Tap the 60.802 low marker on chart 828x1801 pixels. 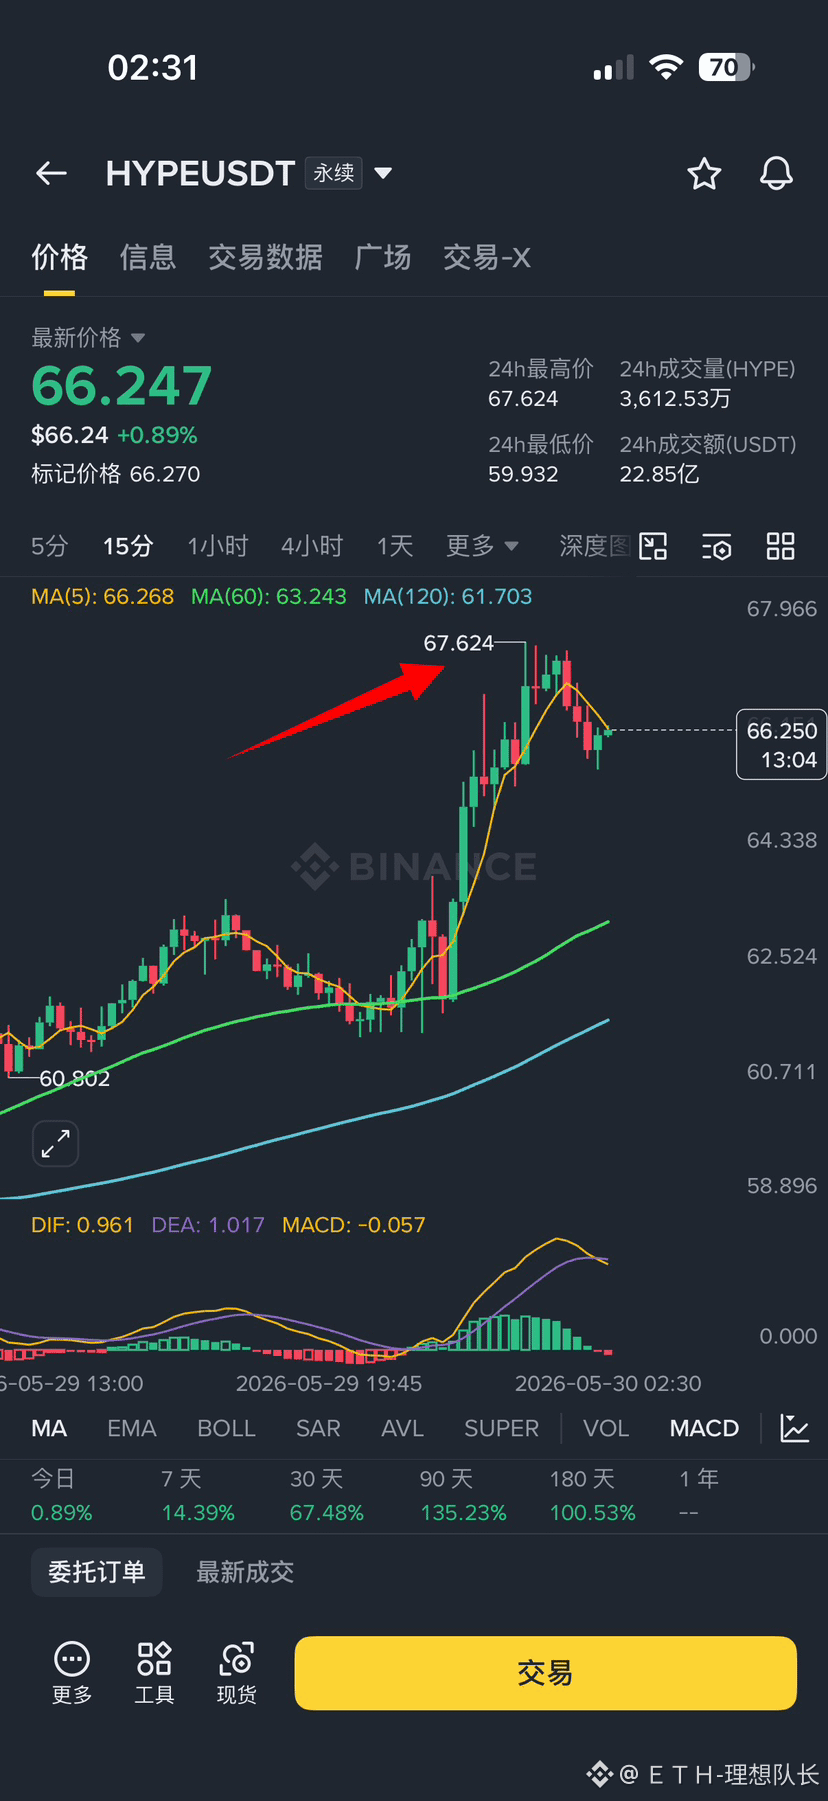point(74,1079)
